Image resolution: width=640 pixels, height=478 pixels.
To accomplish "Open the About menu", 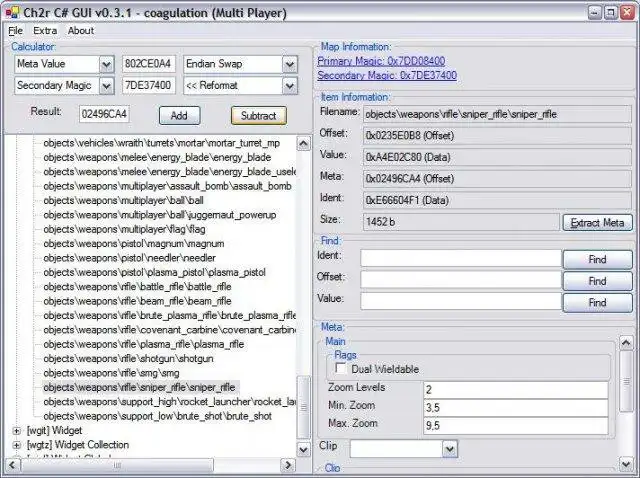I will coord(81,31).
